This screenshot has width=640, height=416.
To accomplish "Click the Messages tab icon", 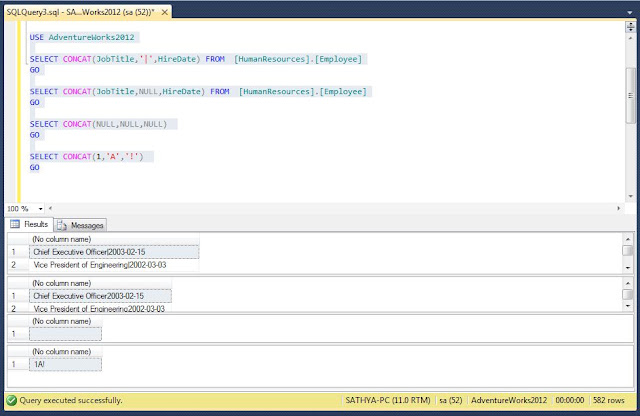I will click(62, 225).
